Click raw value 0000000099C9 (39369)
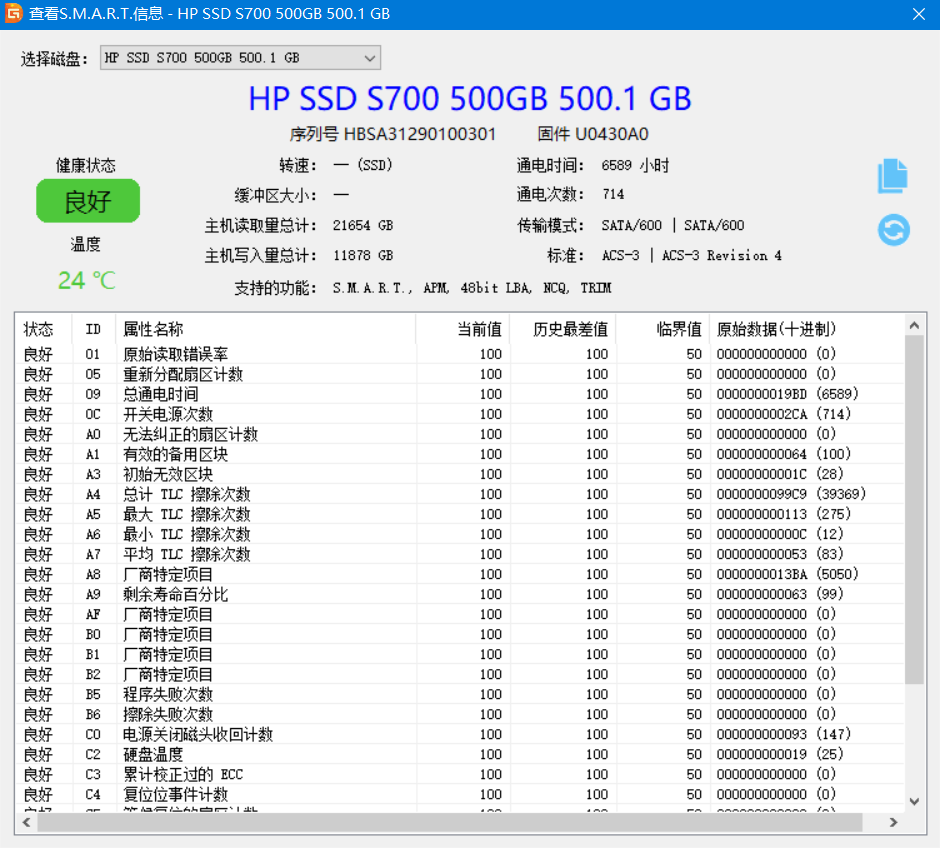Viewport: 940px width, 848px height. click(791, 494)
